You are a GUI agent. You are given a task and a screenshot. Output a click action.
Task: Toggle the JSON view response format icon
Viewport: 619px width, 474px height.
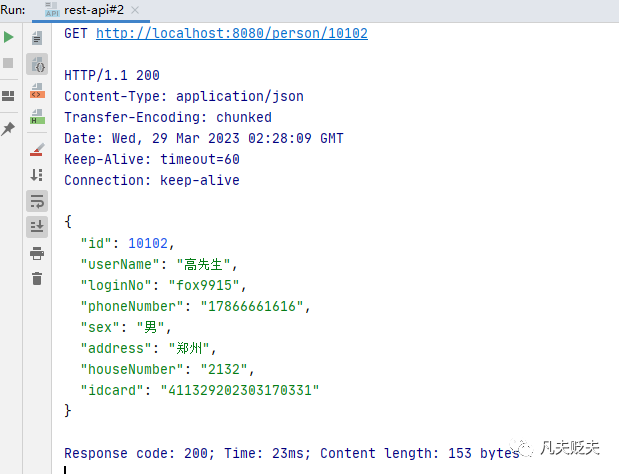[x=37, y=64]
